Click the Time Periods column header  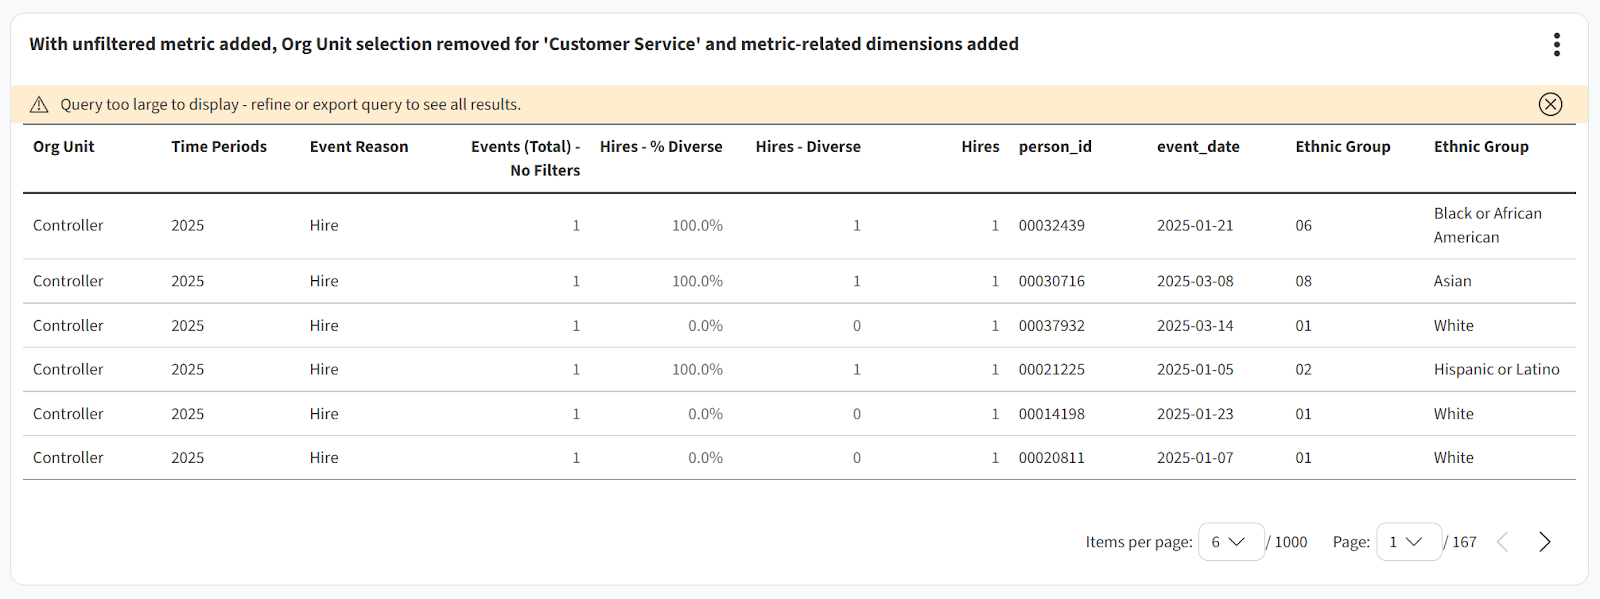219,147
